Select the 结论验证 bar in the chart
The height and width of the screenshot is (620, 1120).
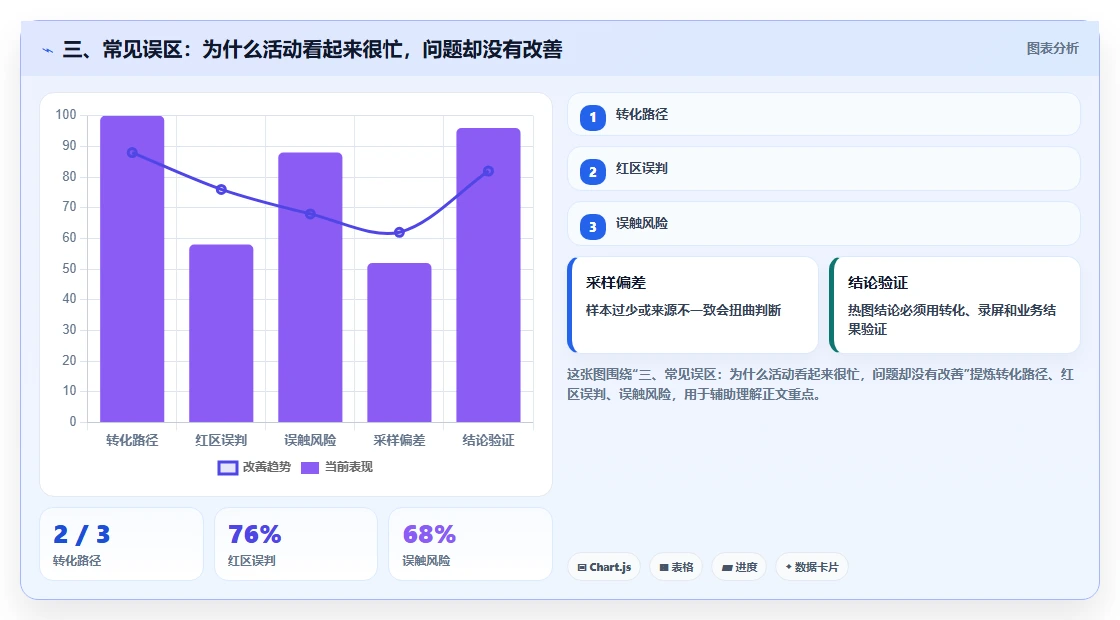(489, 275)
